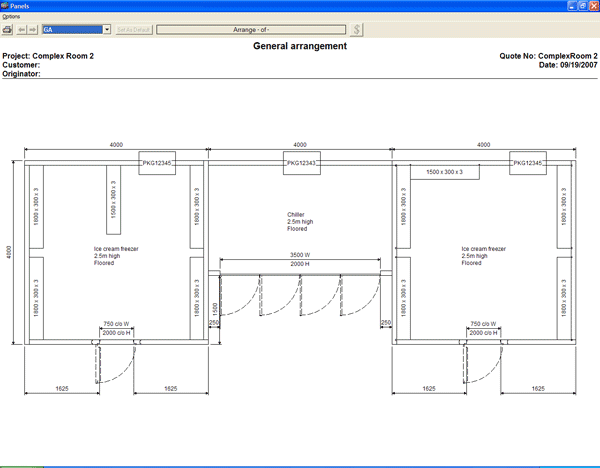Click the horizontal 1500 x 300 x 3 shelf
Image resolution: width=600 pixels, height=468 pixels.
click(x=445, y=172)
